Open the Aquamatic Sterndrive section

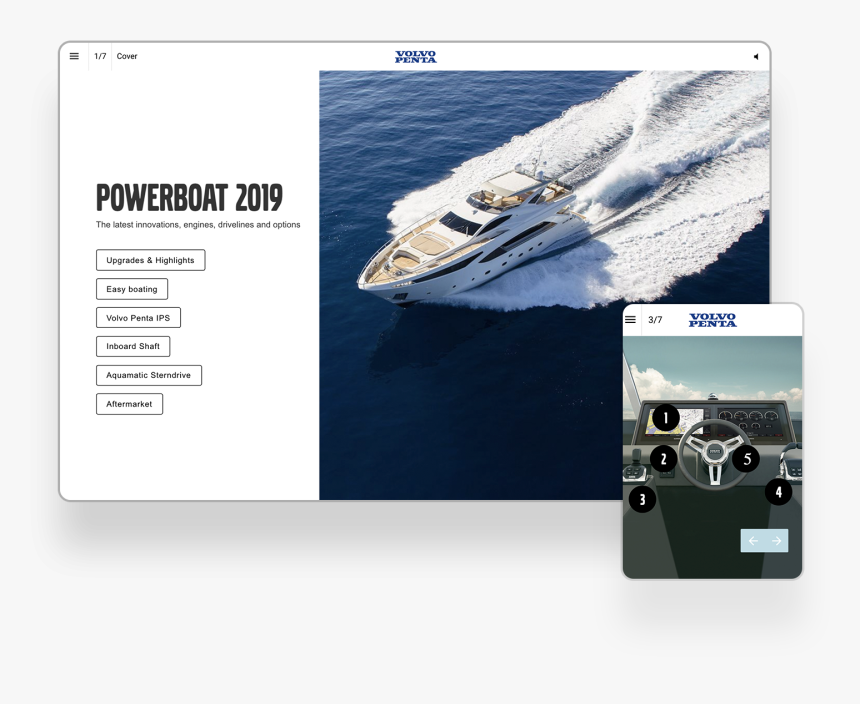pyautogui.click(x=149, y=375)
